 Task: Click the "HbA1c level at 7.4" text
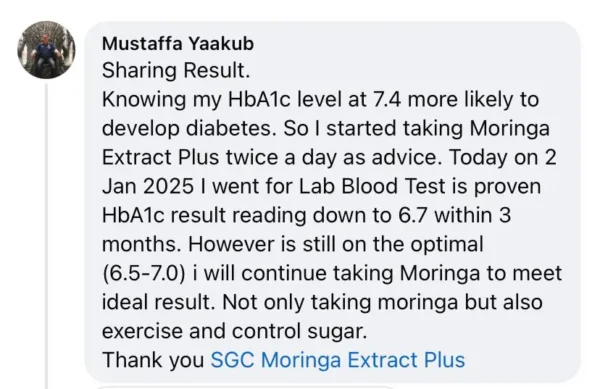pyautogui.click(x=315, y=100)
